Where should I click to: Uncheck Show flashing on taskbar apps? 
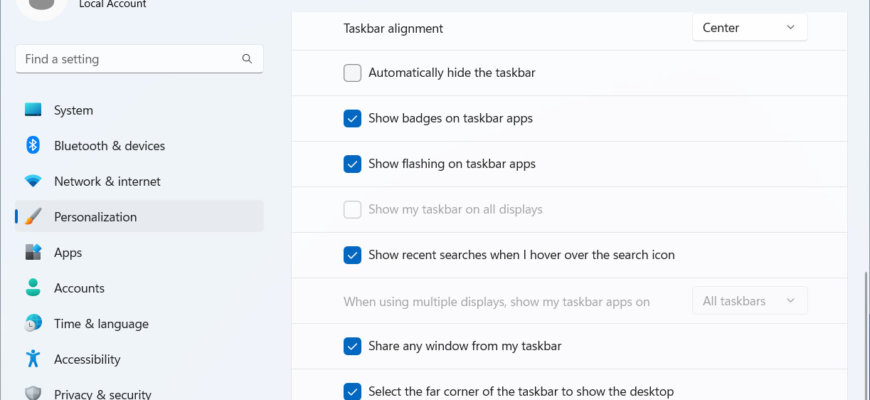(352, 164)
